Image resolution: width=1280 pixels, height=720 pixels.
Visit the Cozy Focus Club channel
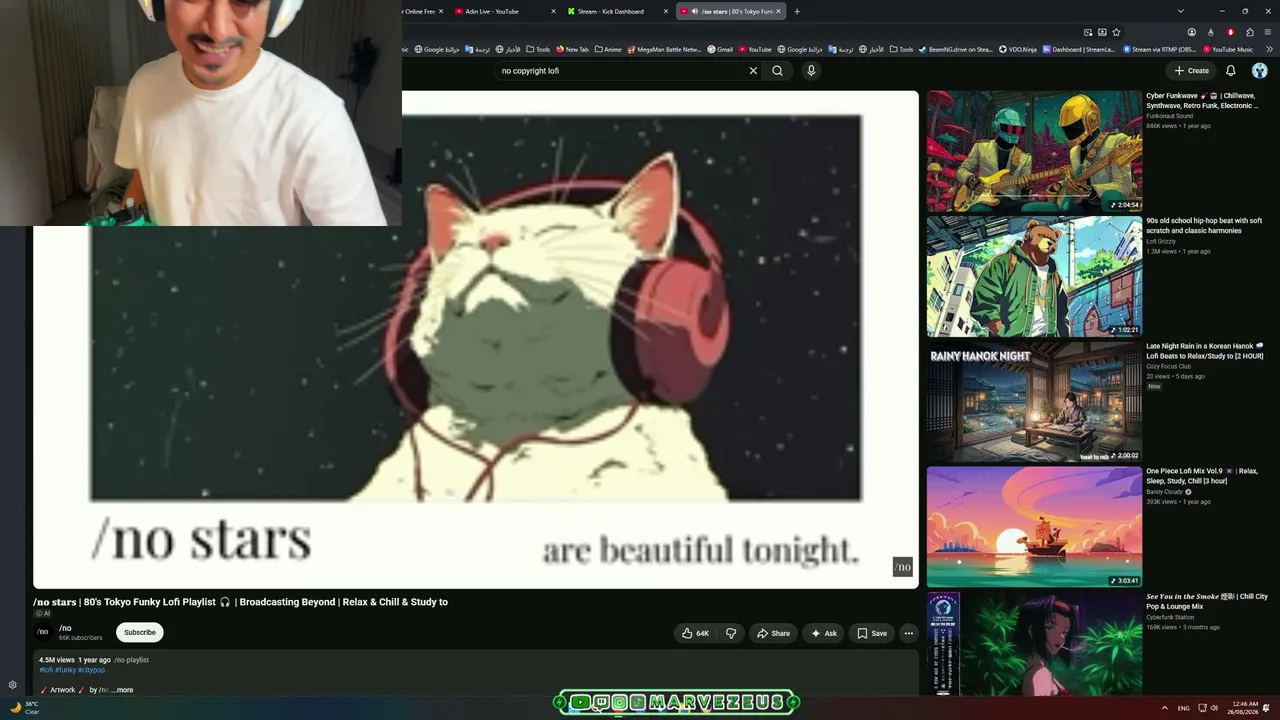point(1168,366)
